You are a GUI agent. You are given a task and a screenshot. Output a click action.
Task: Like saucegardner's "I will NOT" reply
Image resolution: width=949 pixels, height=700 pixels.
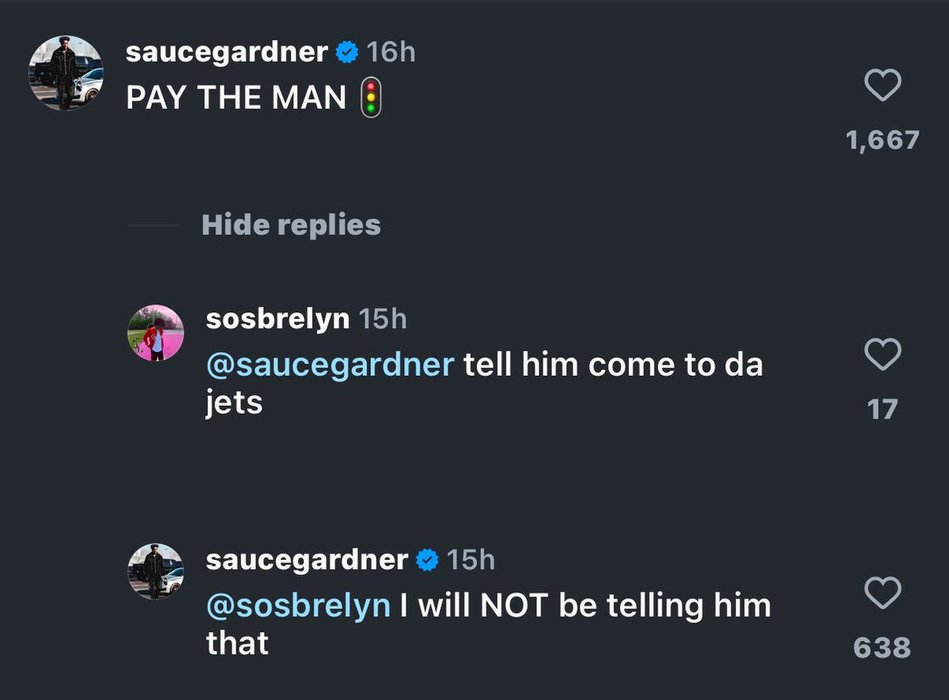pyautogui.click(x=882, y=594)
